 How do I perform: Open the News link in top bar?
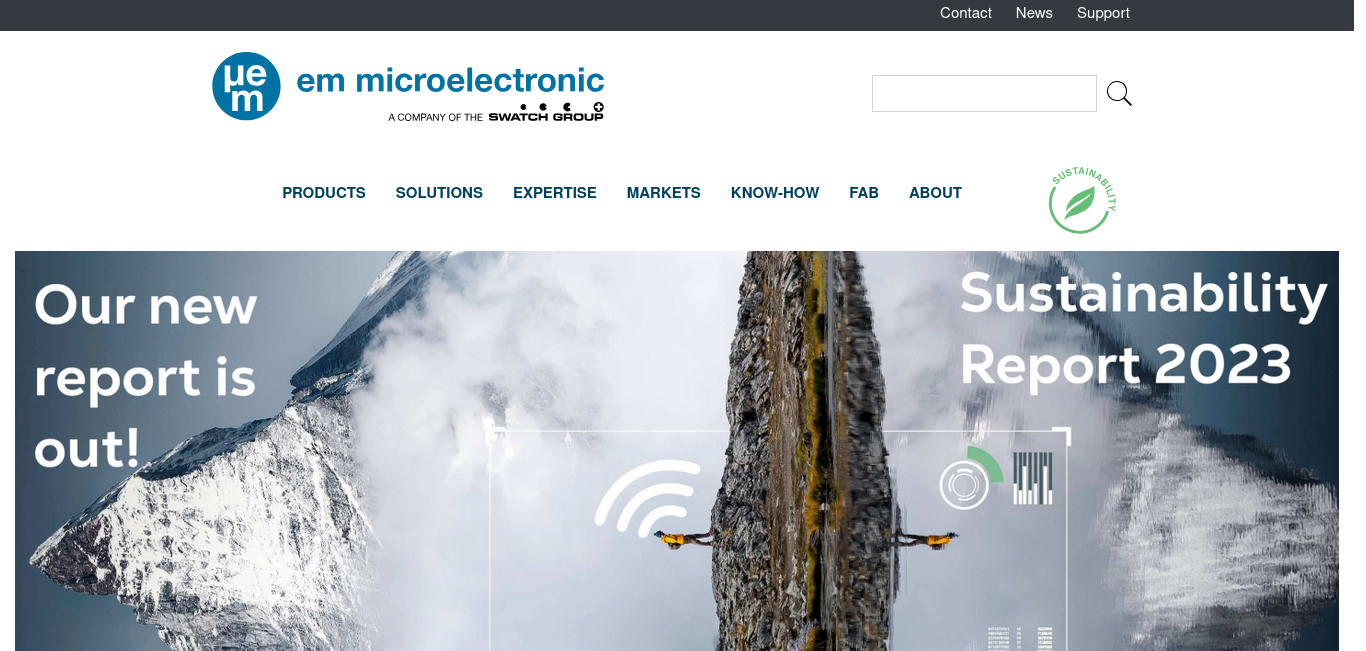click(1034, 13)
